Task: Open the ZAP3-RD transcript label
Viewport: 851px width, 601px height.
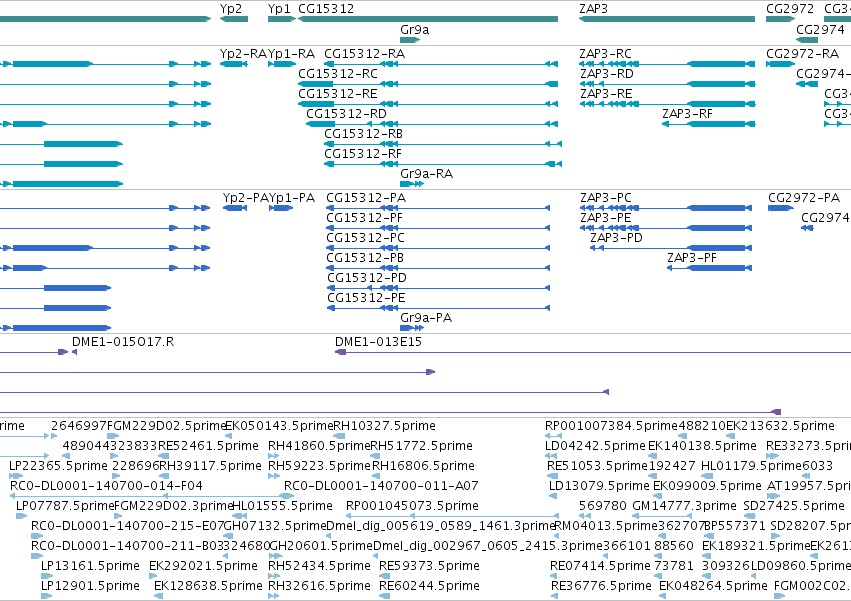Action: [x=607, y=74]
